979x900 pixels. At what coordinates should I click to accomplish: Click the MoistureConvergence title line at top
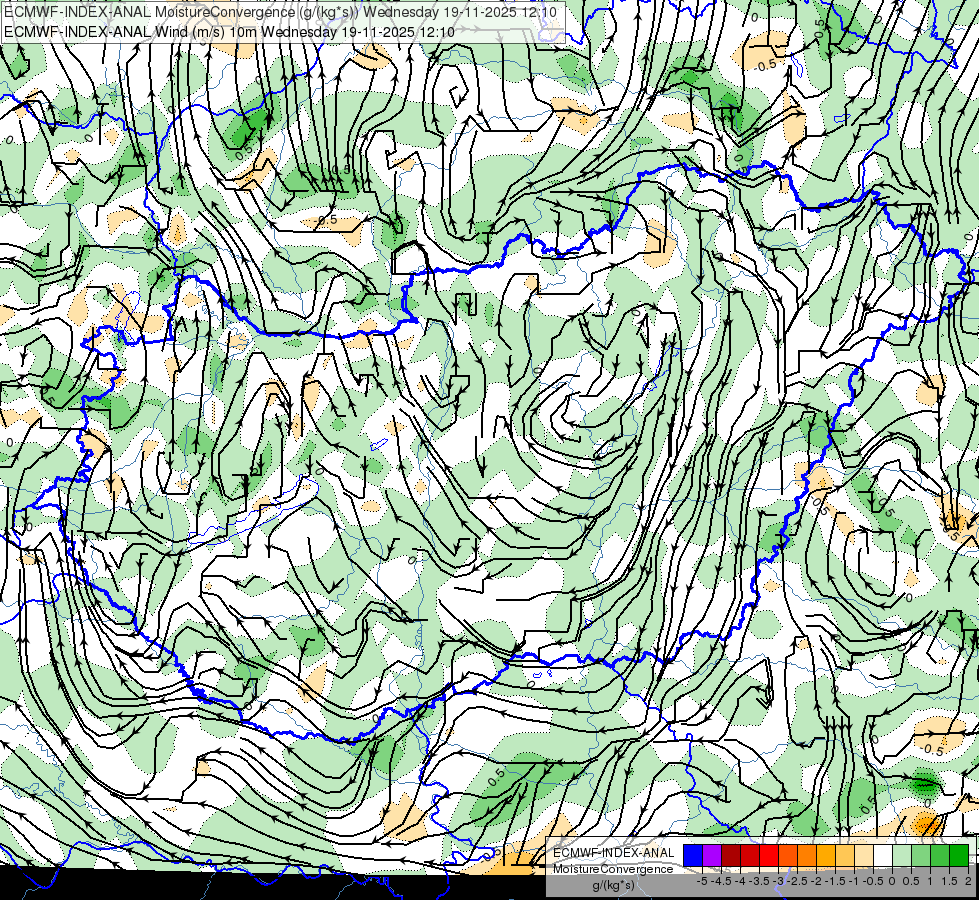tap(280, 12)
